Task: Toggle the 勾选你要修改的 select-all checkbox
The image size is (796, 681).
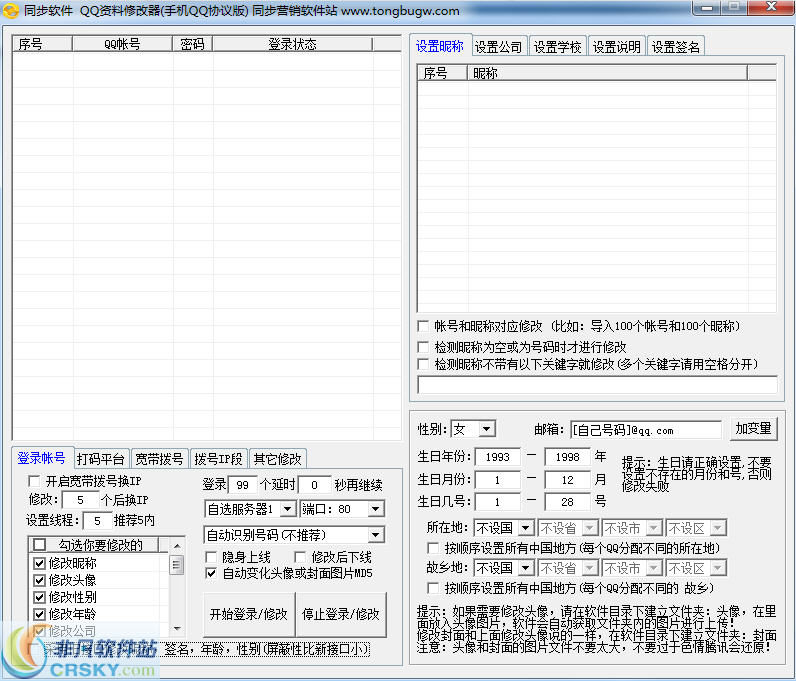Action: [x=39, y=545]
